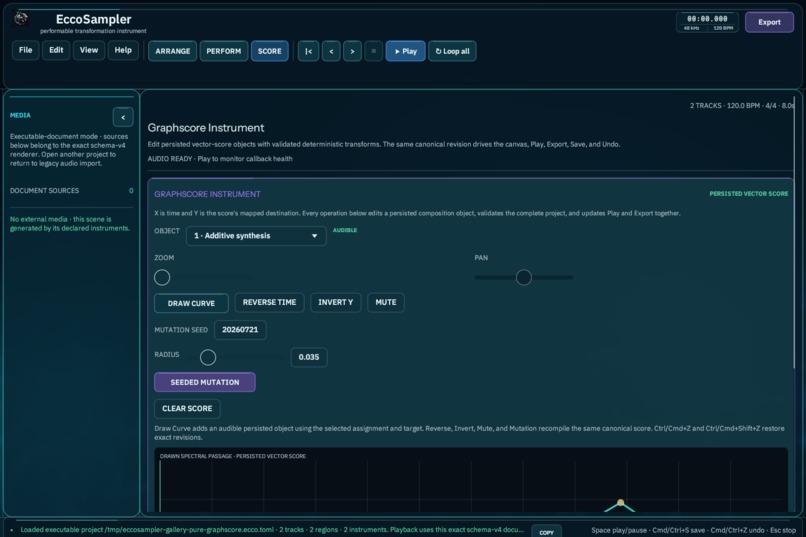Click the Mutation Seed field 20260721
Image resolution: width=806 pixels, height=537 pixels.
click(240, 330)
